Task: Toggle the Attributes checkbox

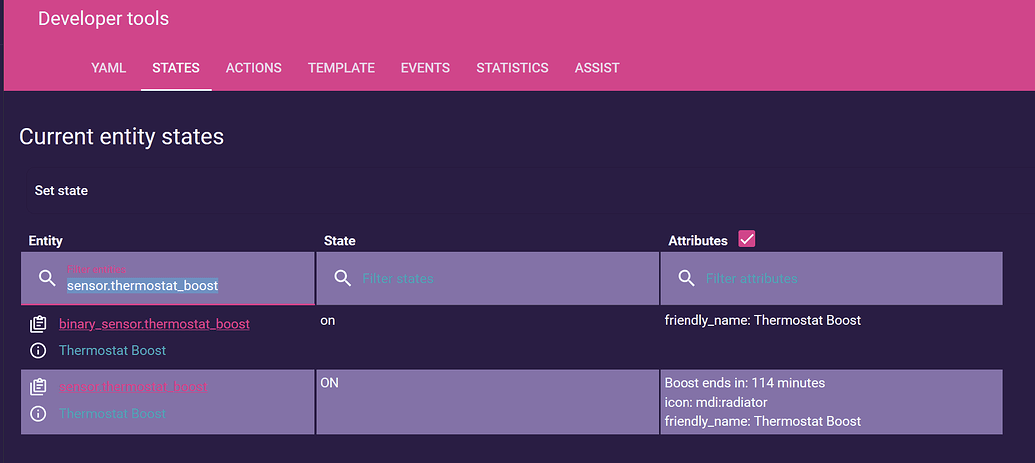Action: (x=747, y=239)
